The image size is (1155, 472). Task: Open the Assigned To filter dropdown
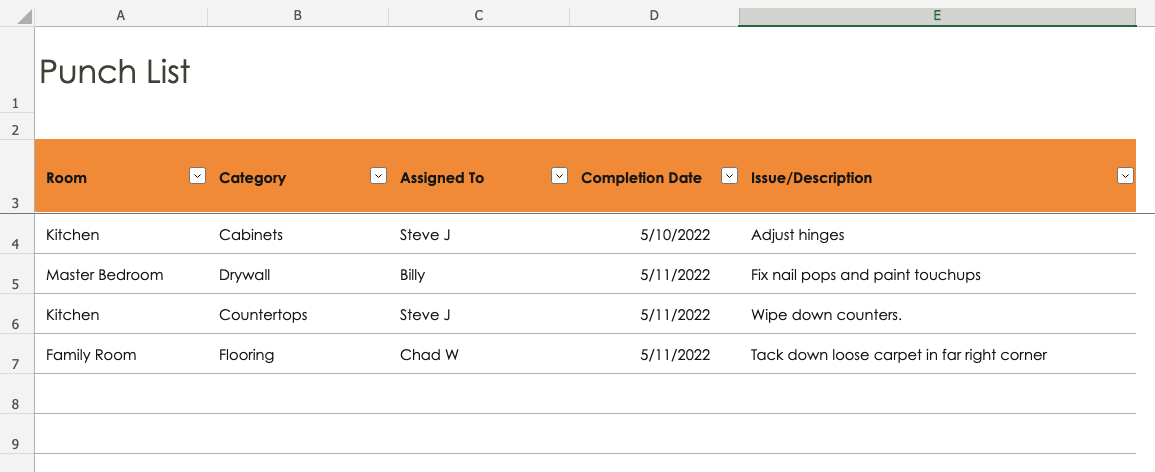click(x=560, y=175)
